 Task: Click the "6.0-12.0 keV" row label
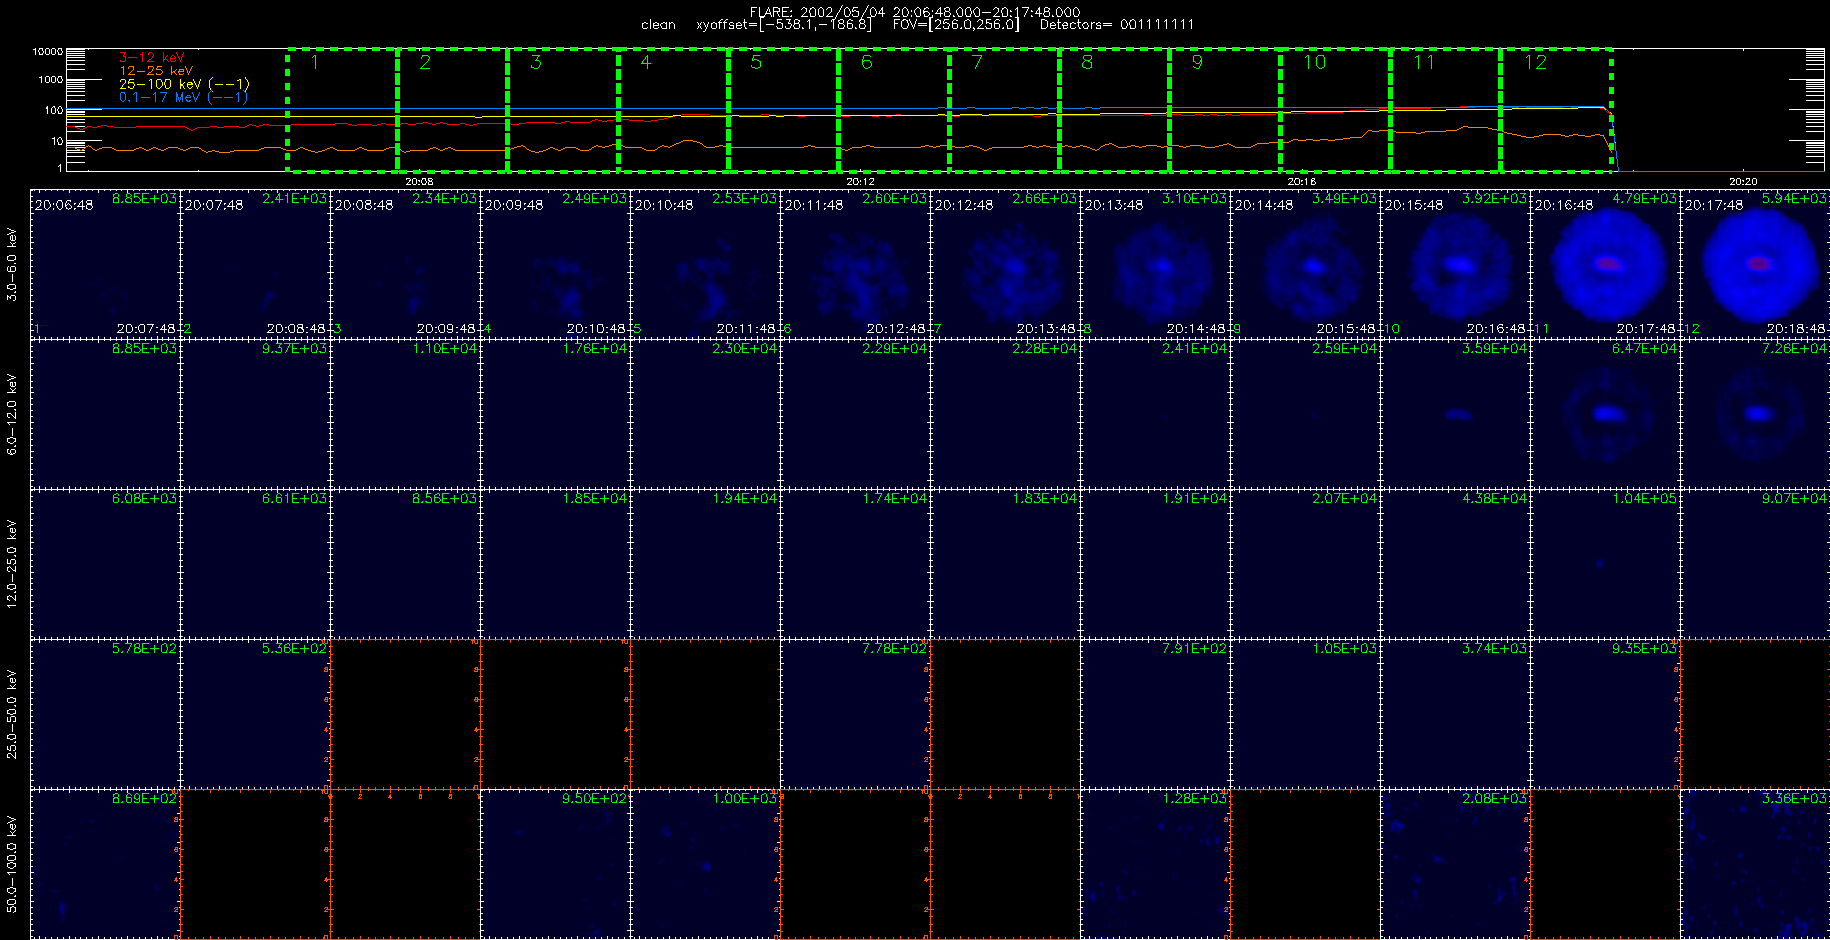[x=12, y=414]
